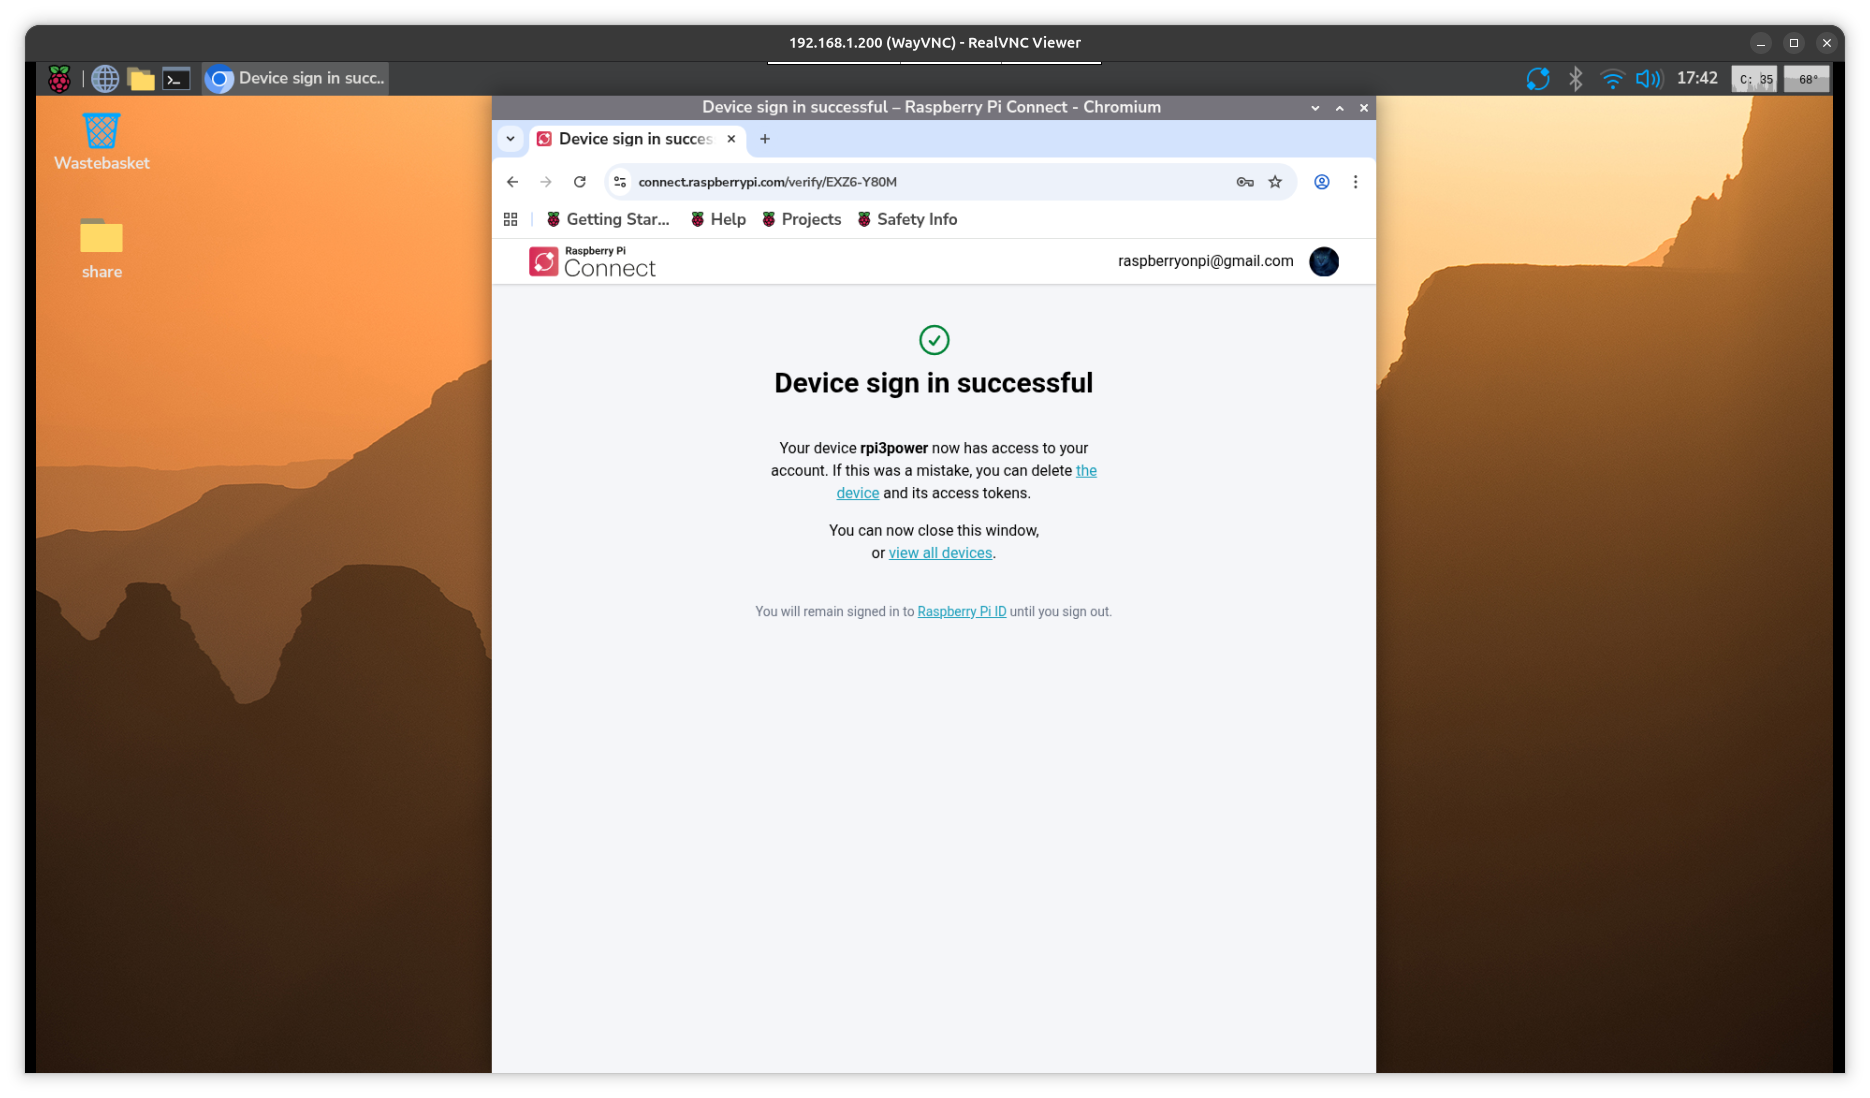Click the address bar URL field

tap(900, 182)
